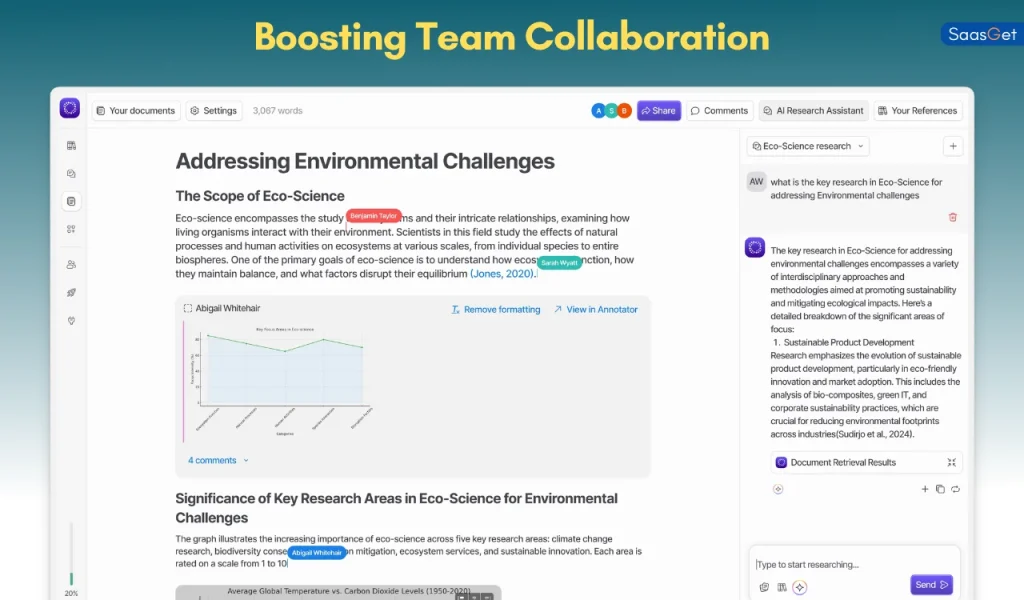
Task: Copy the AI response using the copy icon
Action: point(940,489)
